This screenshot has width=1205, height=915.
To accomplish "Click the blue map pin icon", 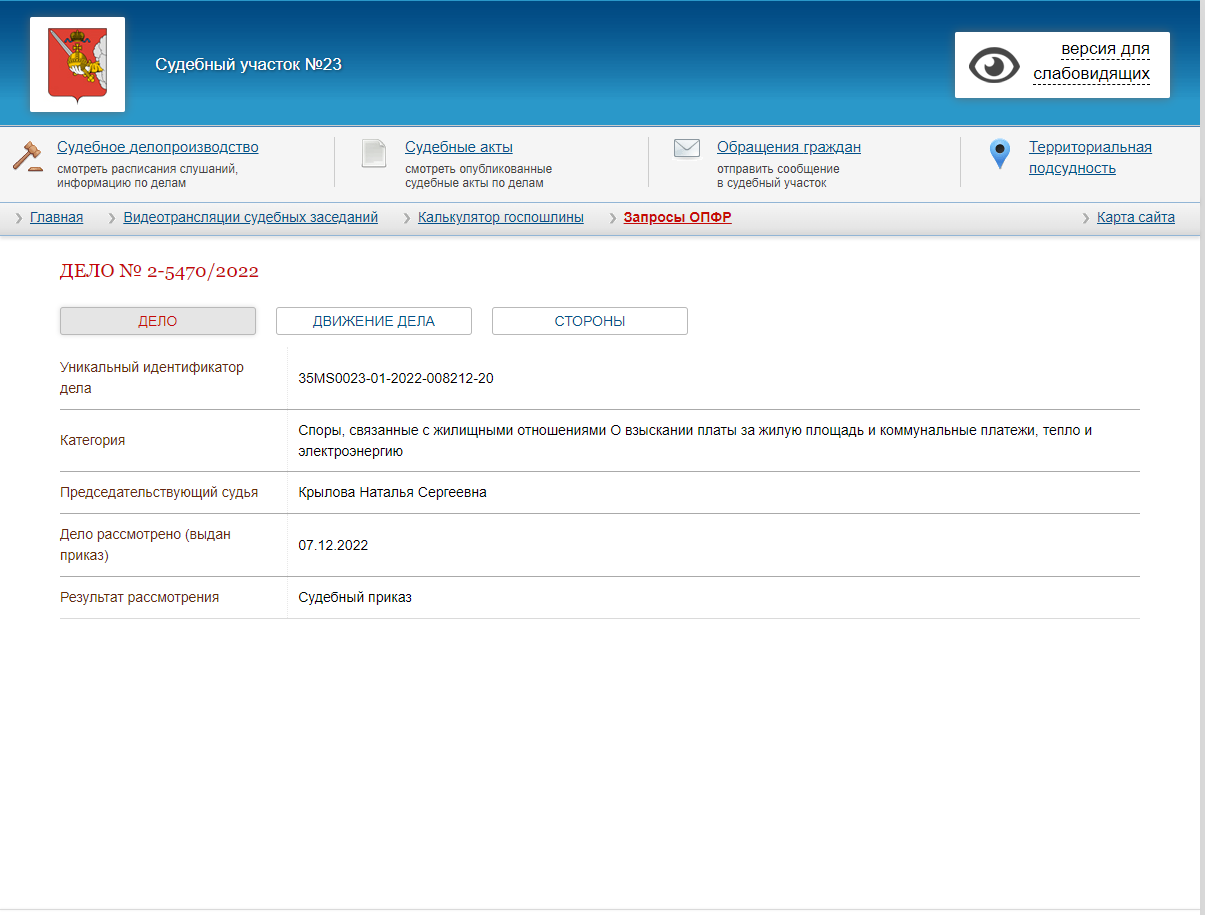I will [999, 155].
